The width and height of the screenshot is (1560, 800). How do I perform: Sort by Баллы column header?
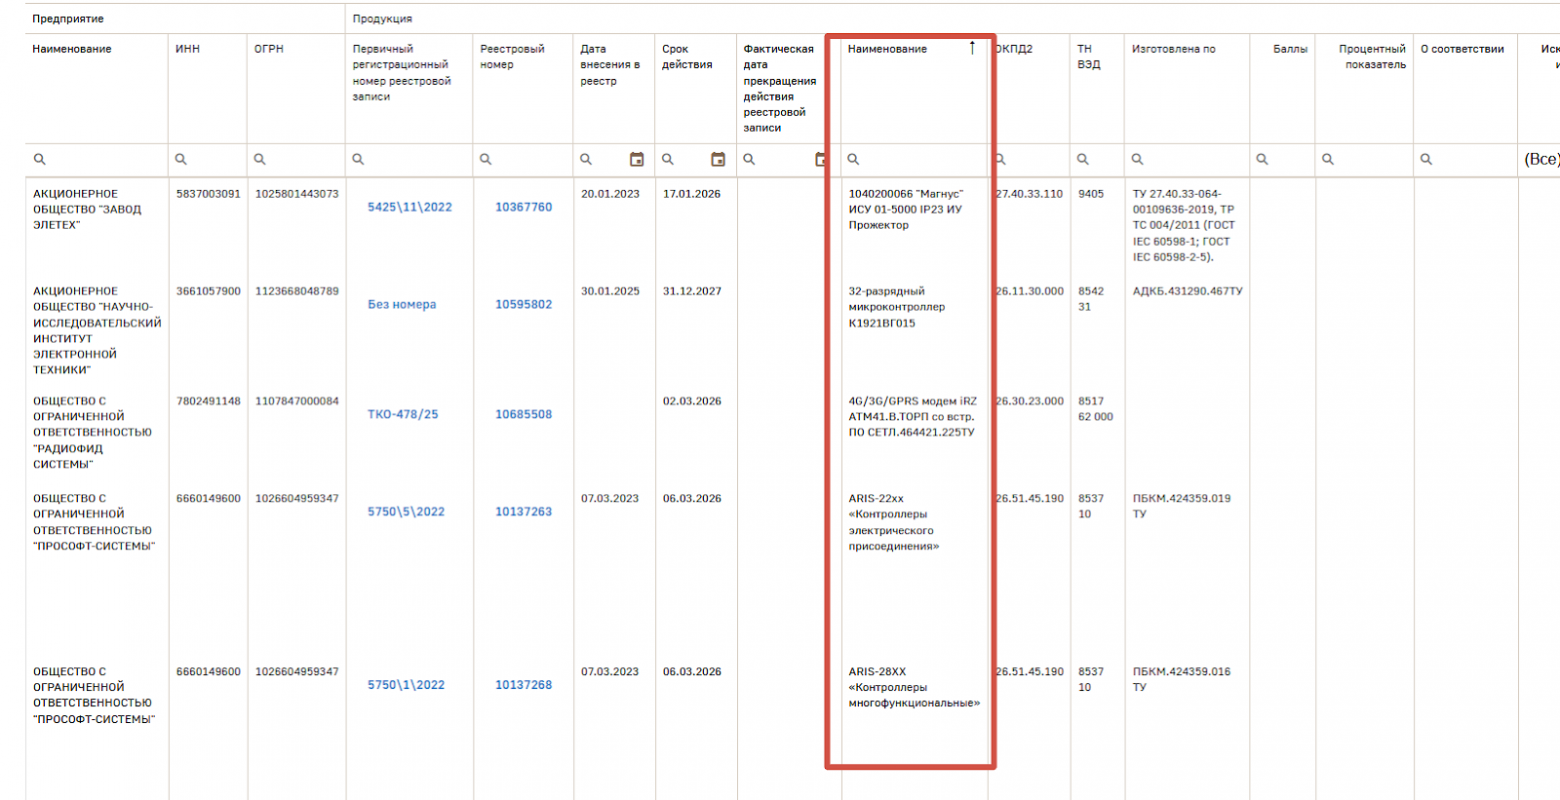tap(1290, 49)
